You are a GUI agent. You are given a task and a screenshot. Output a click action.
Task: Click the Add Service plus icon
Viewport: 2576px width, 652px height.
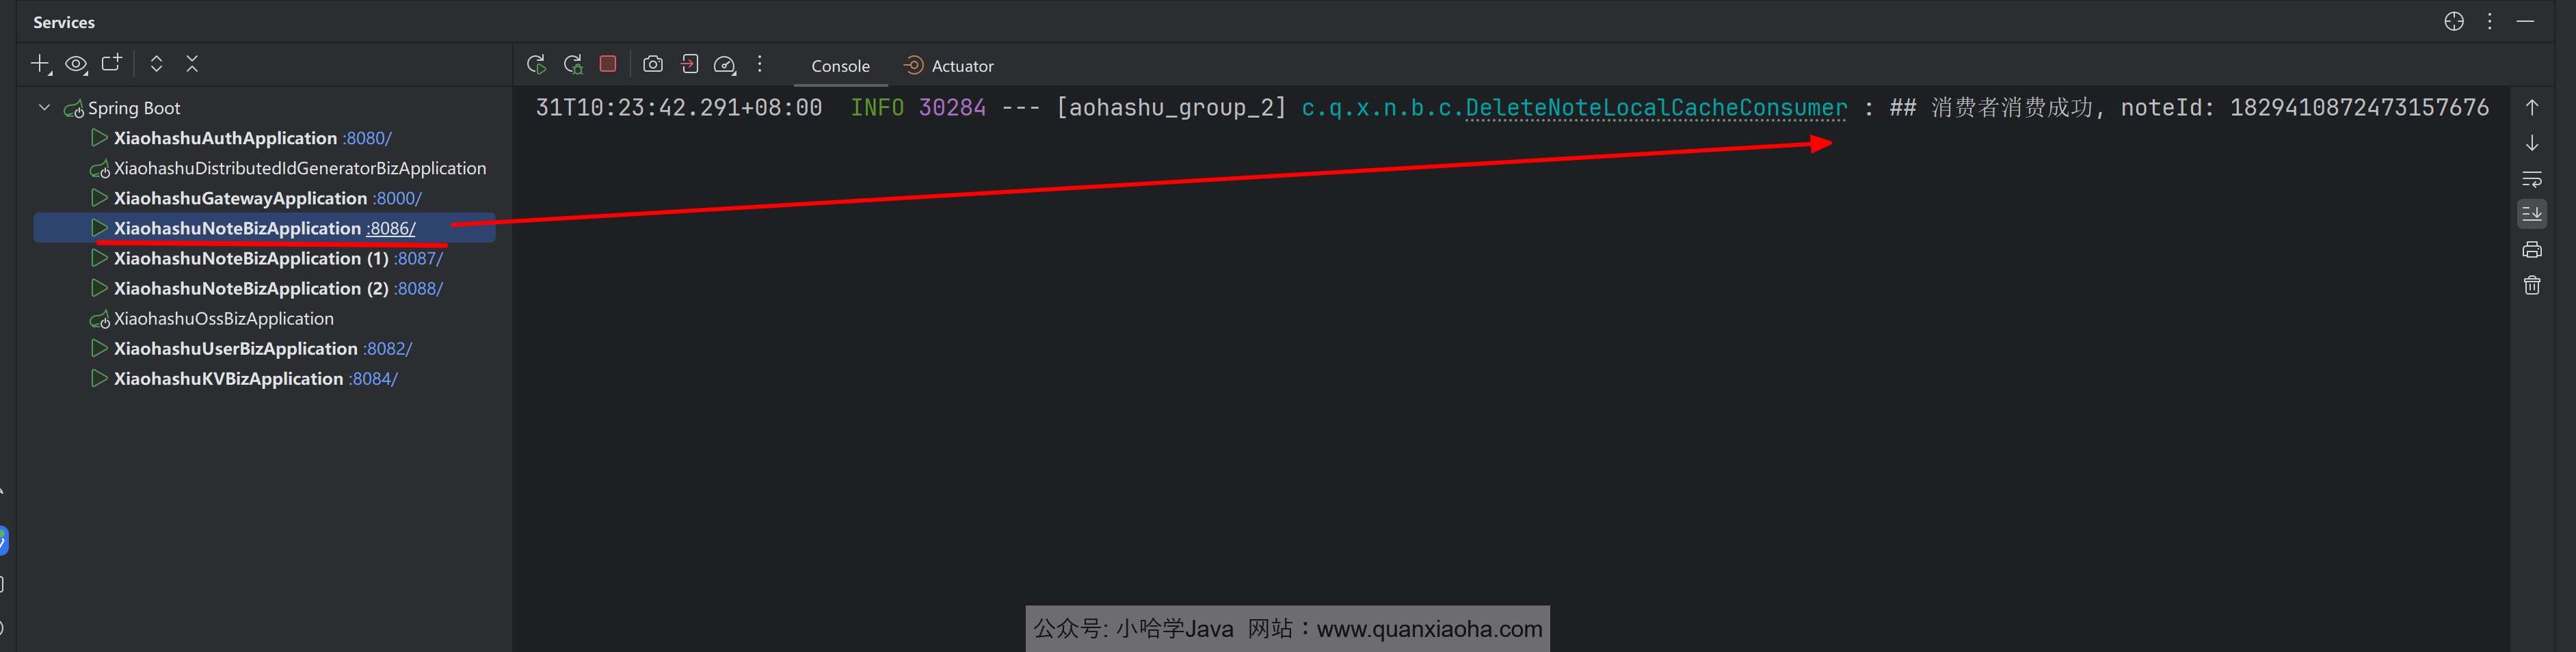(x=39, y=64)
